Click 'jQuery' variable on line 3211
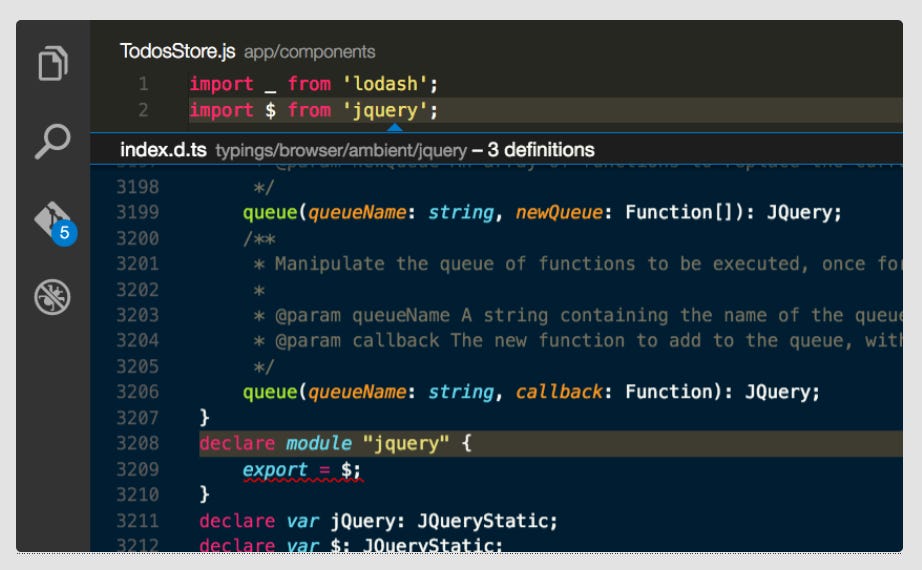Image resolution: width=922 pixels, height=570 pixels. tap(363, 521)
